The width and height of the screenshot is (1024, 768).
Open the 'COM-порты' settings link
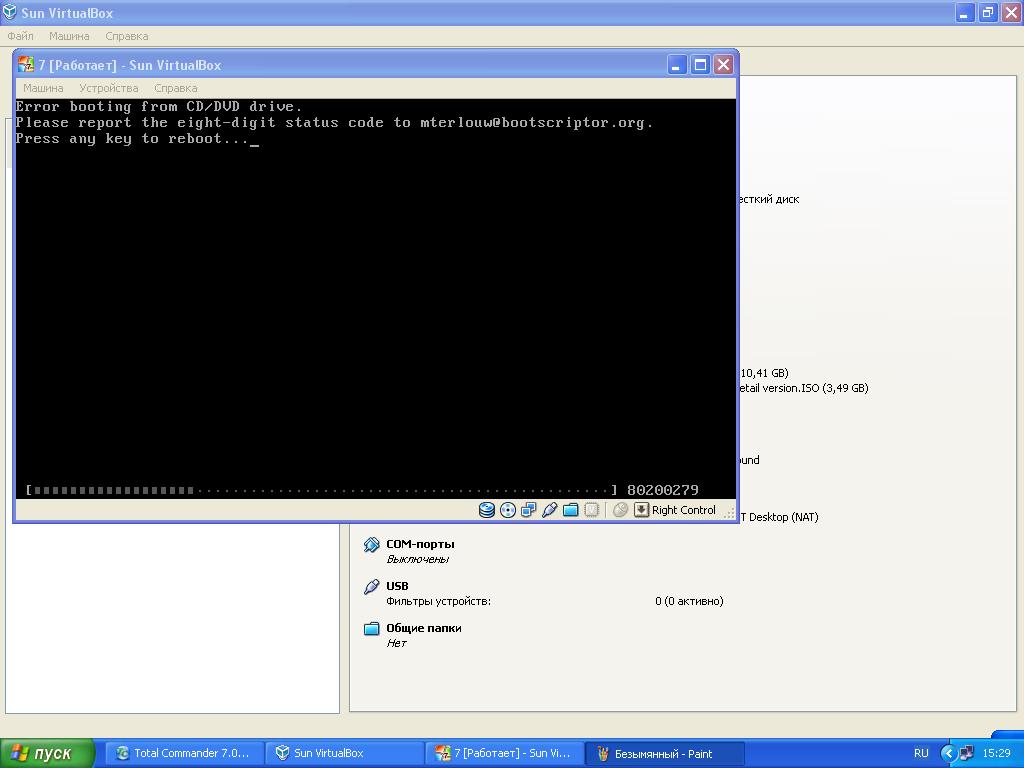pyautogui.click(x=420, y=544)
